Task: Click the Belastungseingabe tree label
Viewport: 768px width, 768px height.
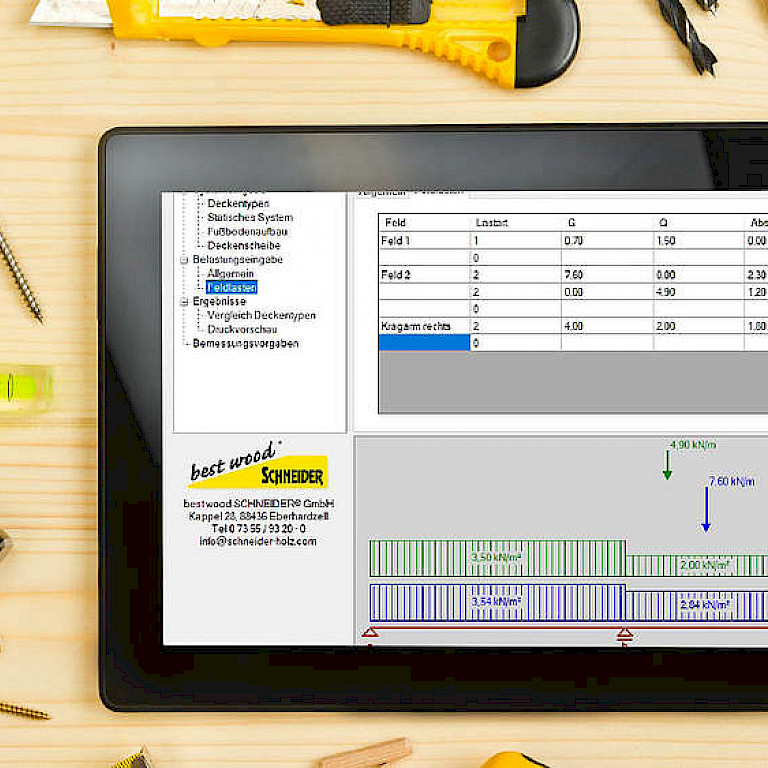Action: click(238, 260)
